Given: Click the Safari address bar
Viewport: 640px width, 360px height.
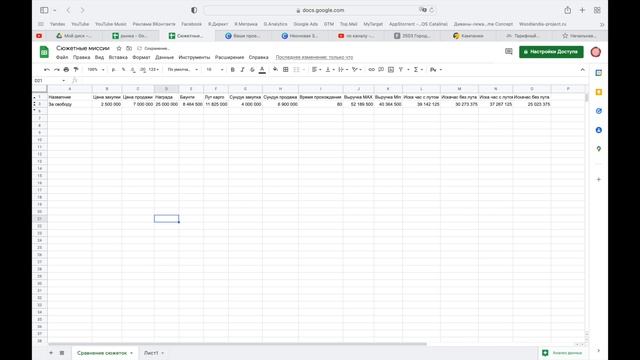Looking at the screenshot, I should pos(320,10).
